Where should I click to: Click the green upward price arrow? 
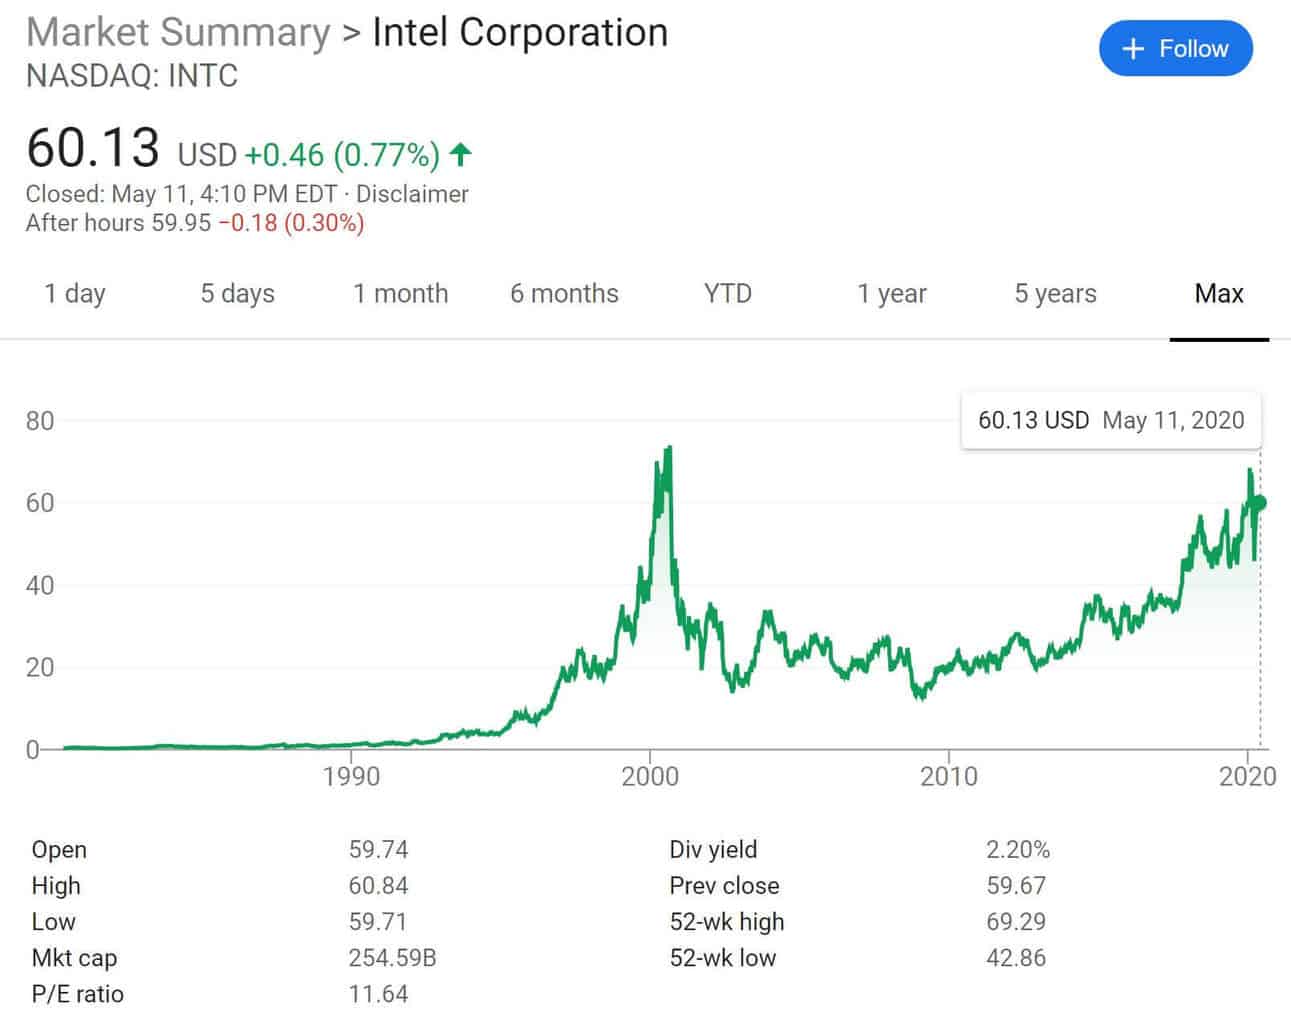(x=460, y=155)
